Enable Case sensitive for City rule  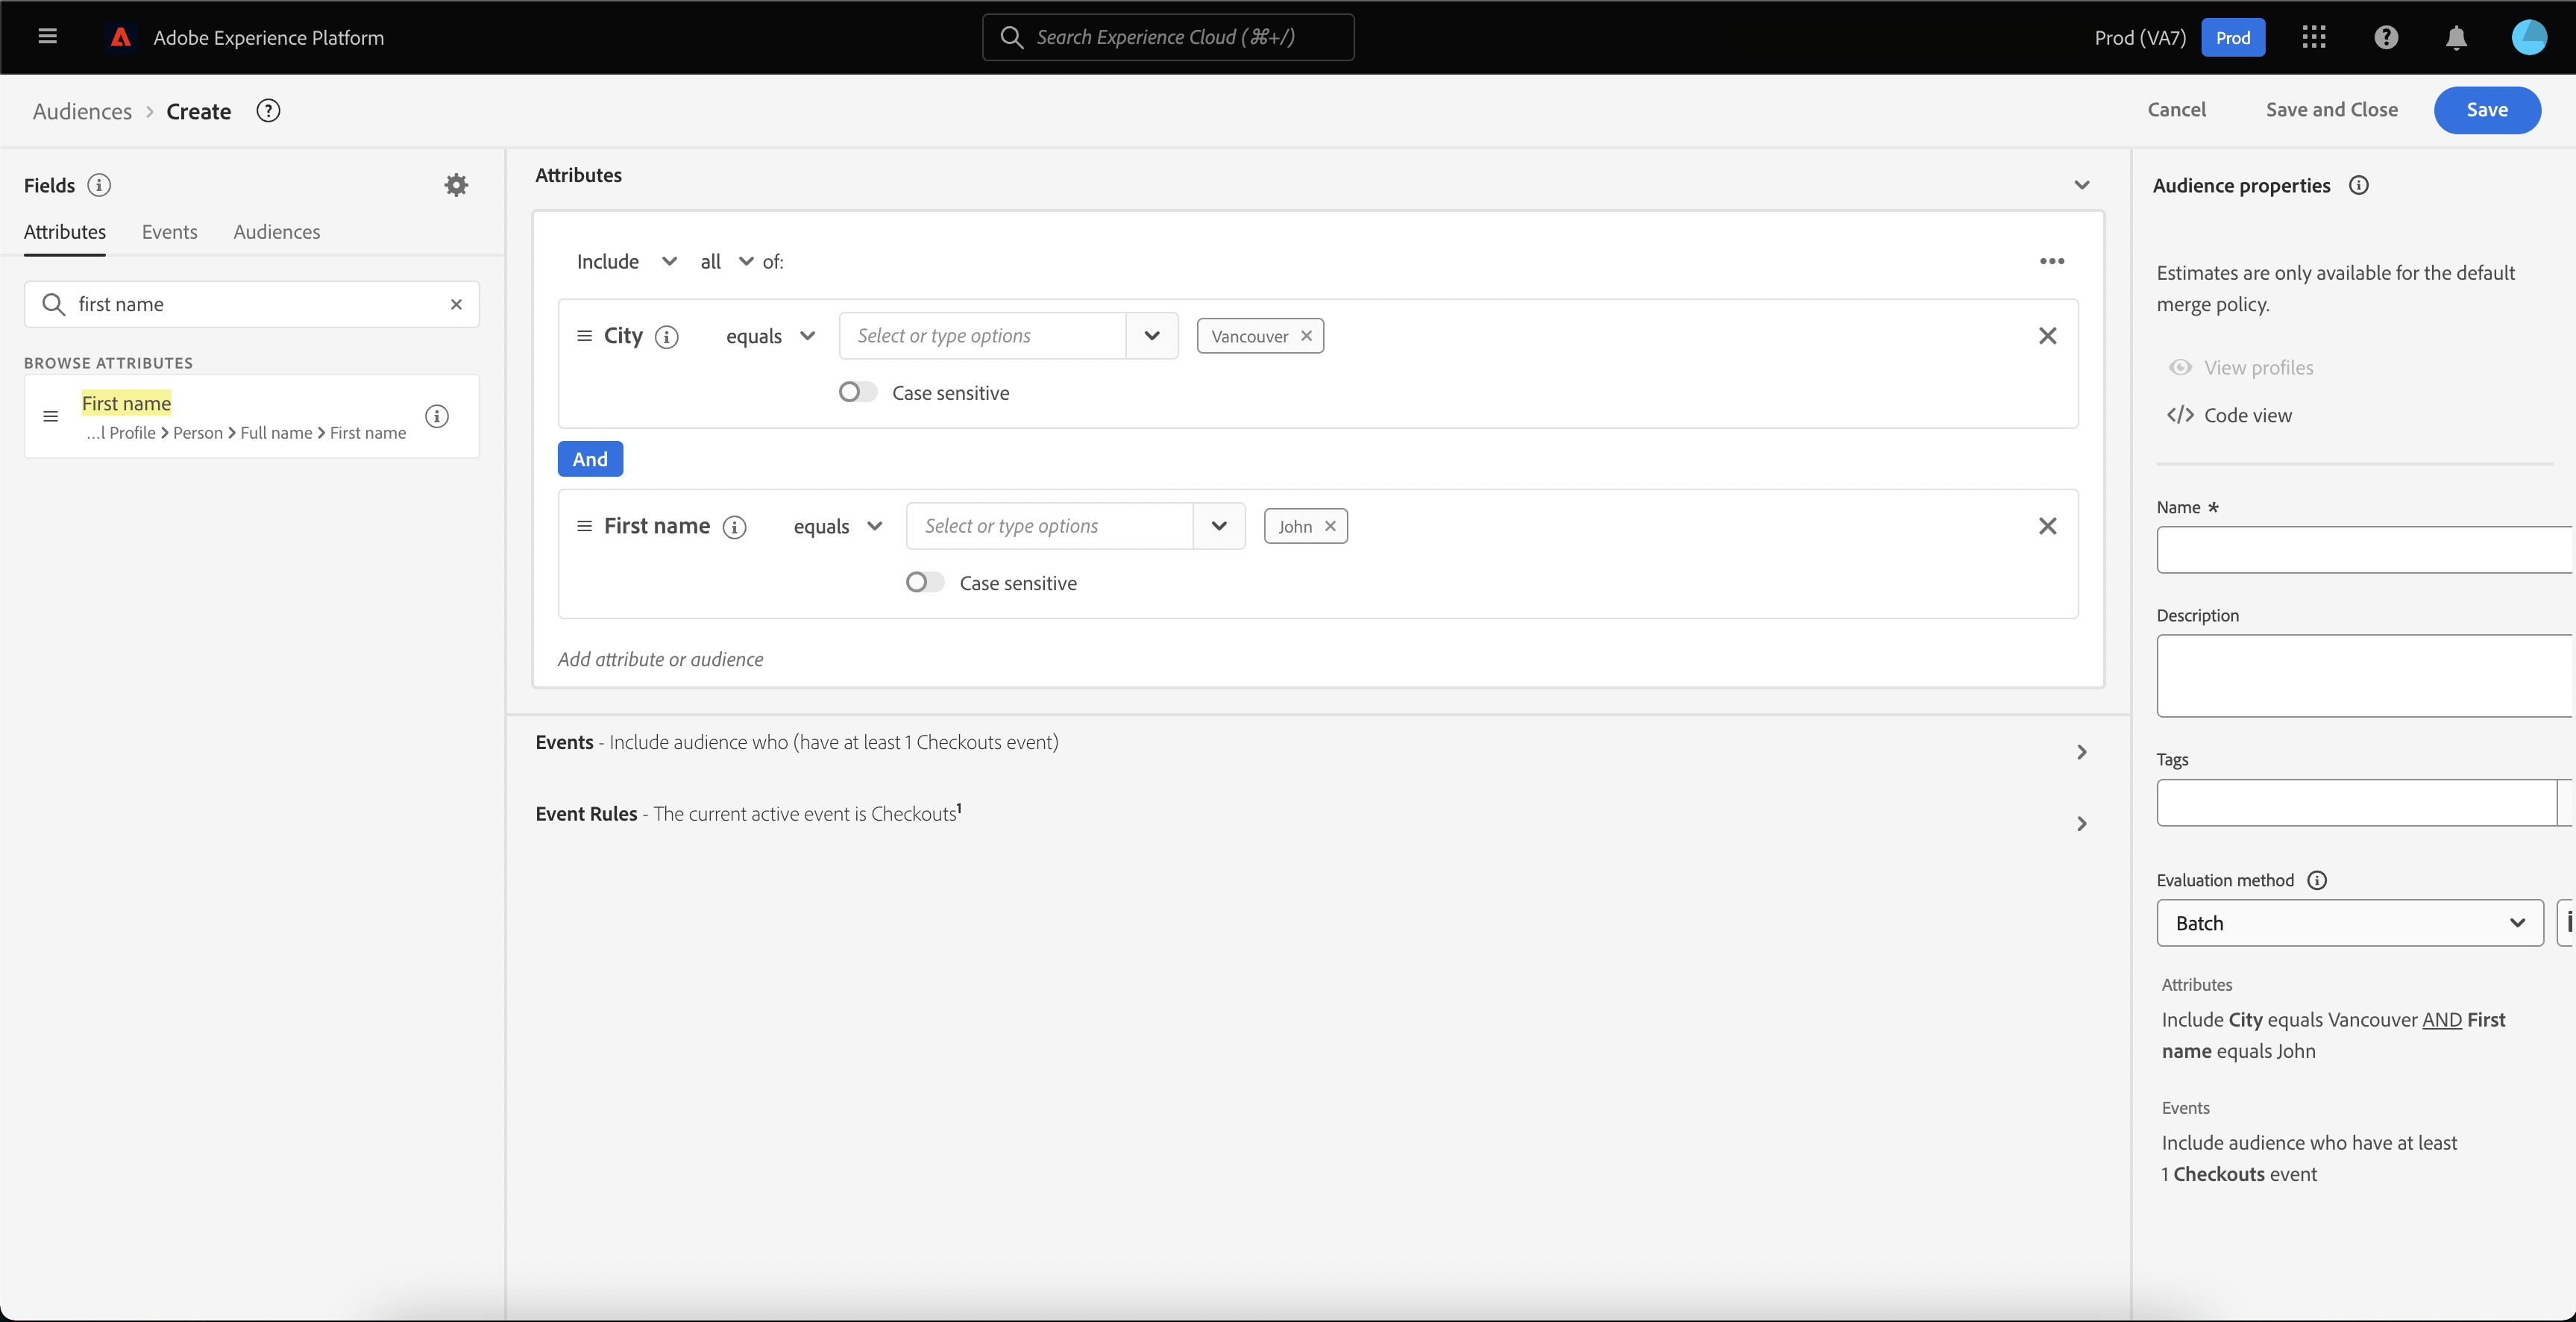click(x=857, y=392)
